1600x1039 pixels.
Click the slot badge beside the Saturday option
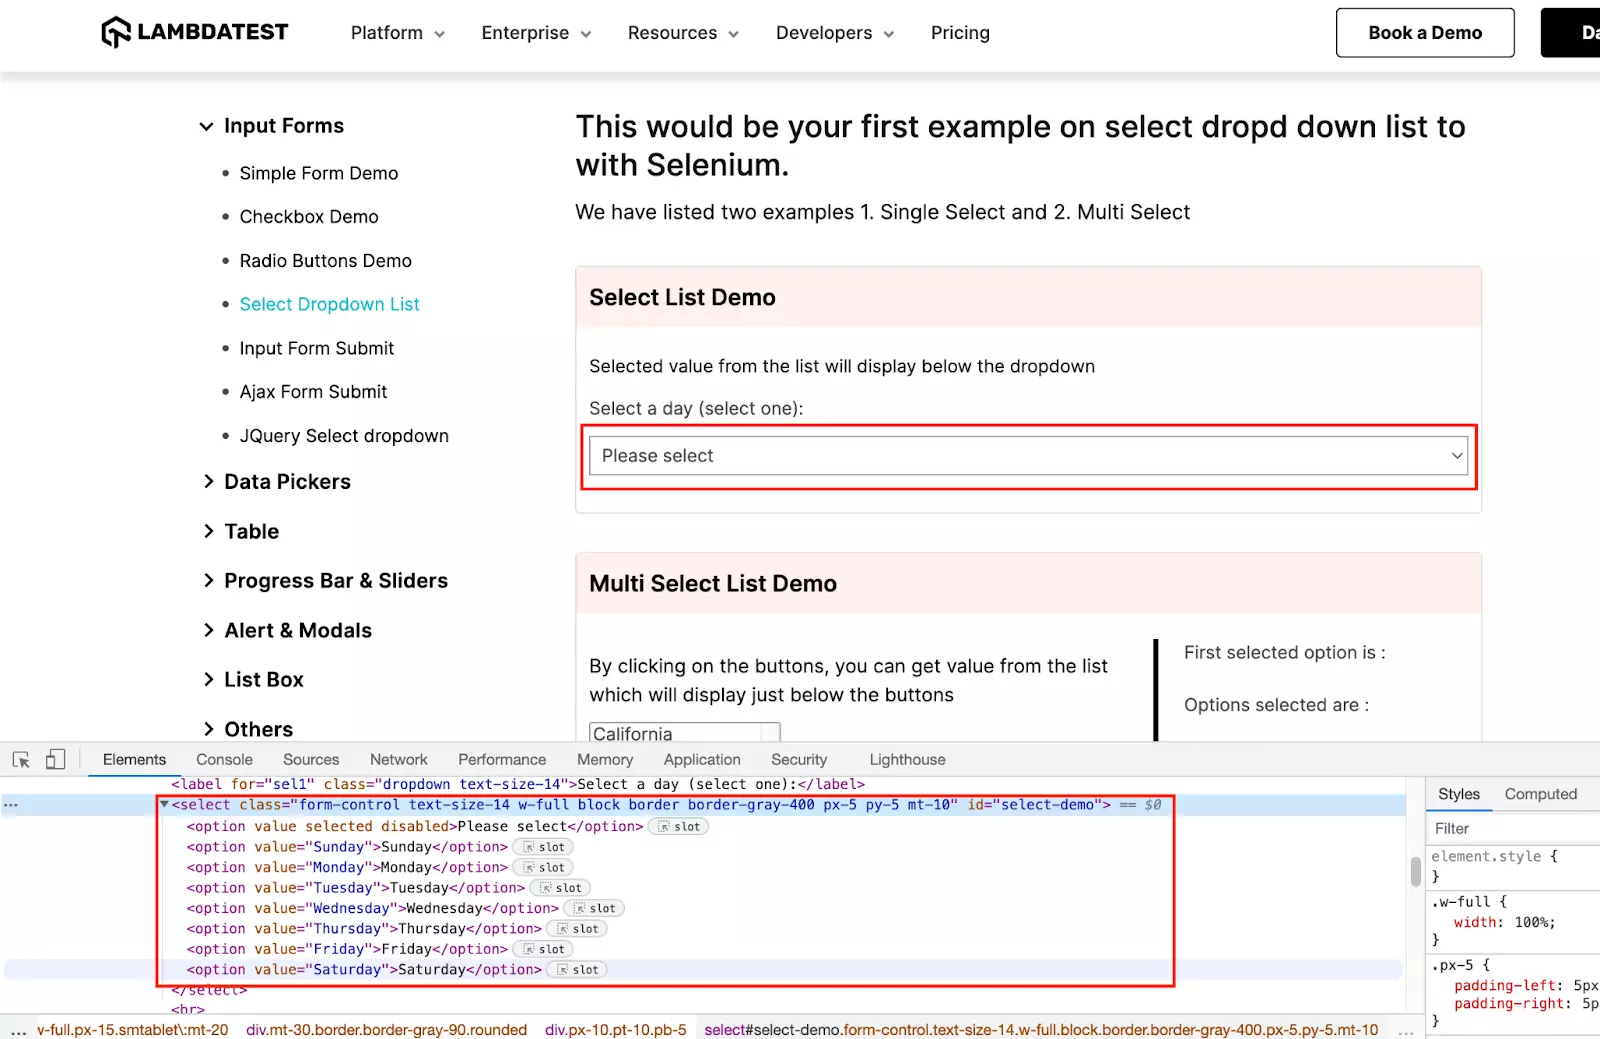(x=577, y=969)
